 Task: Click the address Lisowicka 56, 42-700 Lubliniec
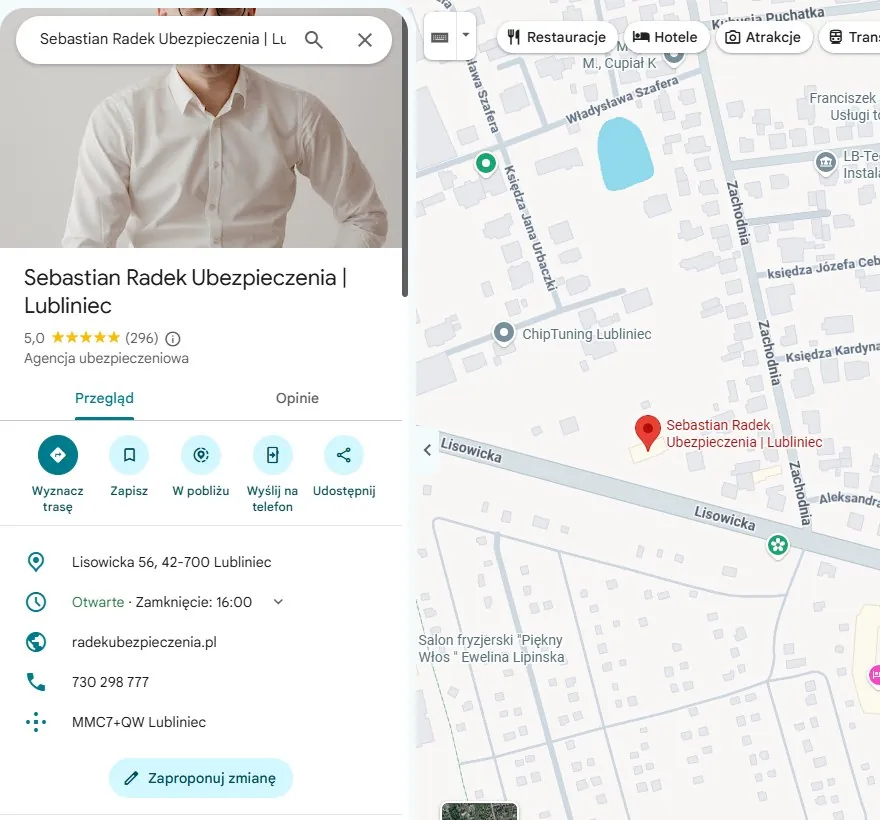[172, 562]
